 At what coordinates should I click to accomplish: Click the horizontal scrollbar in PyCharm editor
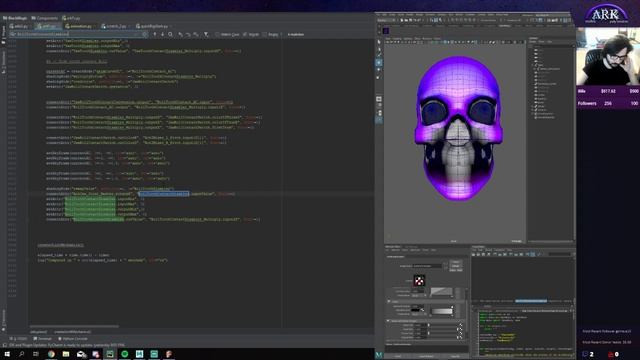click(x=74, y=327)
